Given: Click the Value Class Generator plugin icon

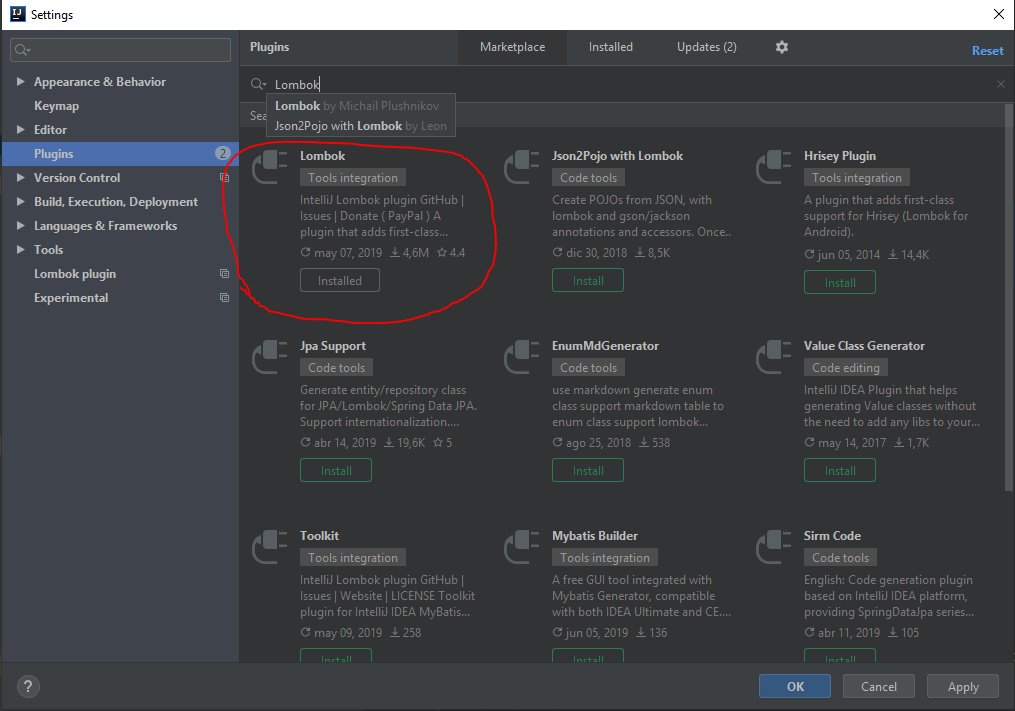Looking at the screenshot, I should pos(774,357).
